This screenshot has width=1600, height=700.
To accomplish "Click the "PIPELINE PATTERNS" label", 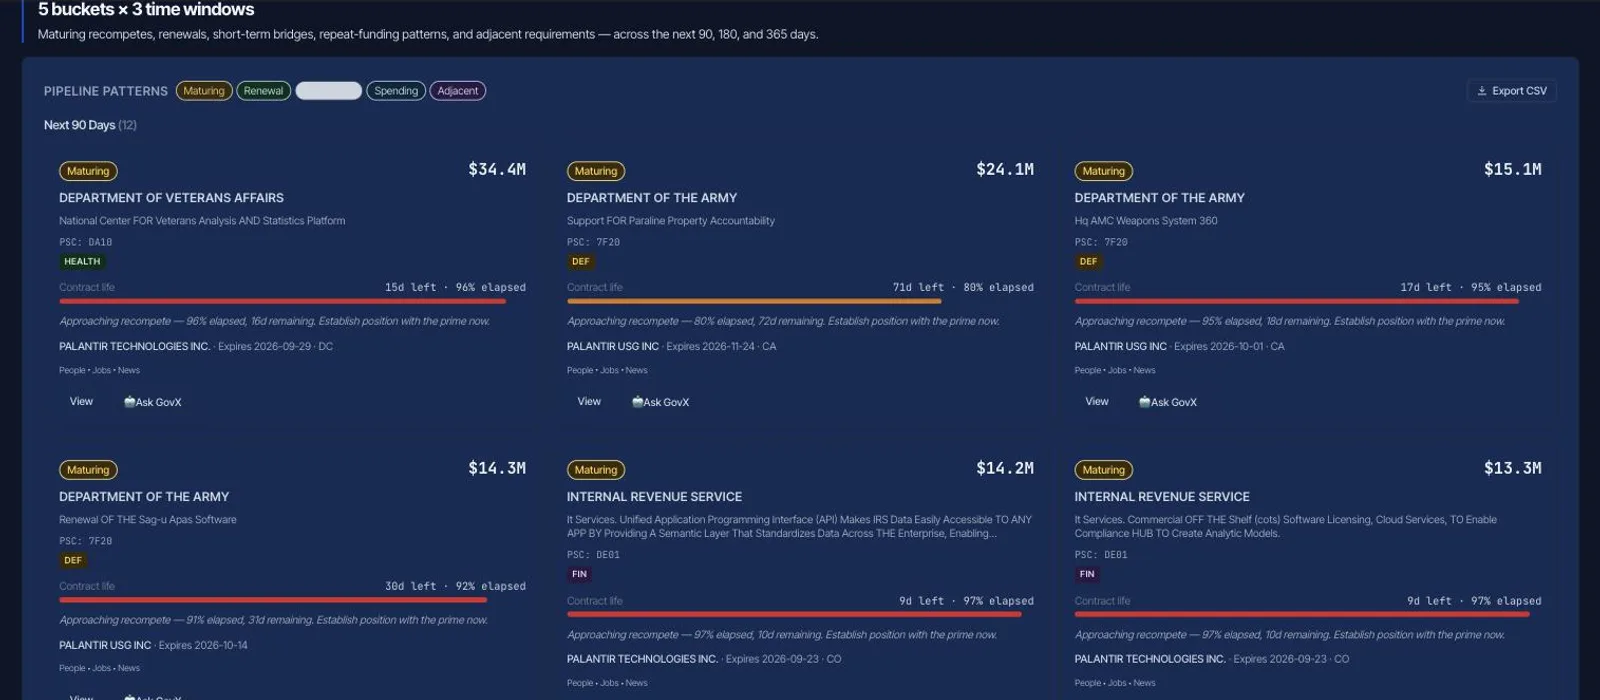I will (x=106, y=91).
